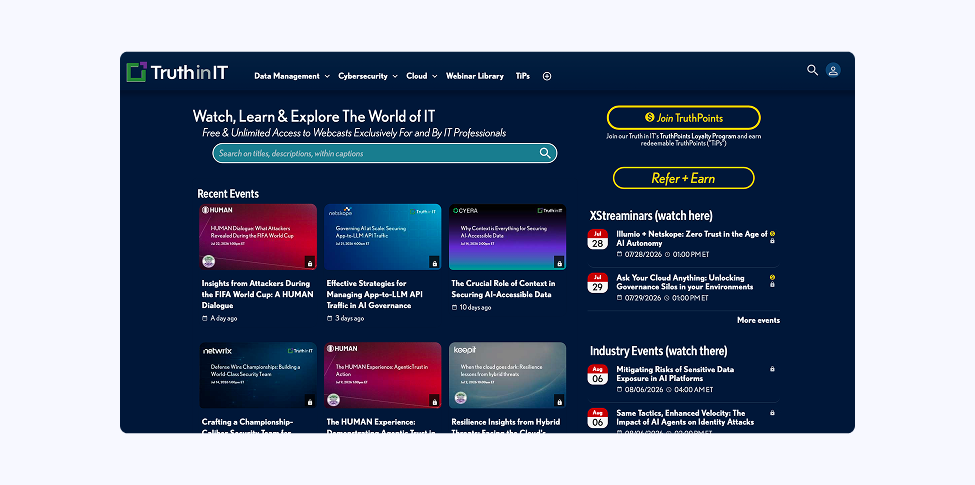Open Ask Your Cloud Anything event
975x485 pixels.
pyautogui.click(x=685, y=282)
